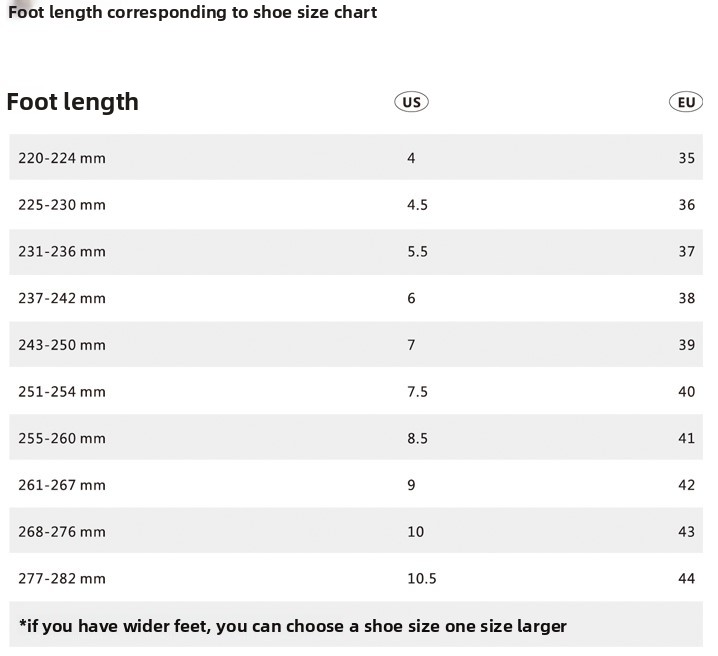Image resolution: width=718 pixels, height=656 pixels.
Task: Click the 268-276 mm foot length cell
Action: [x=62, y=532]
